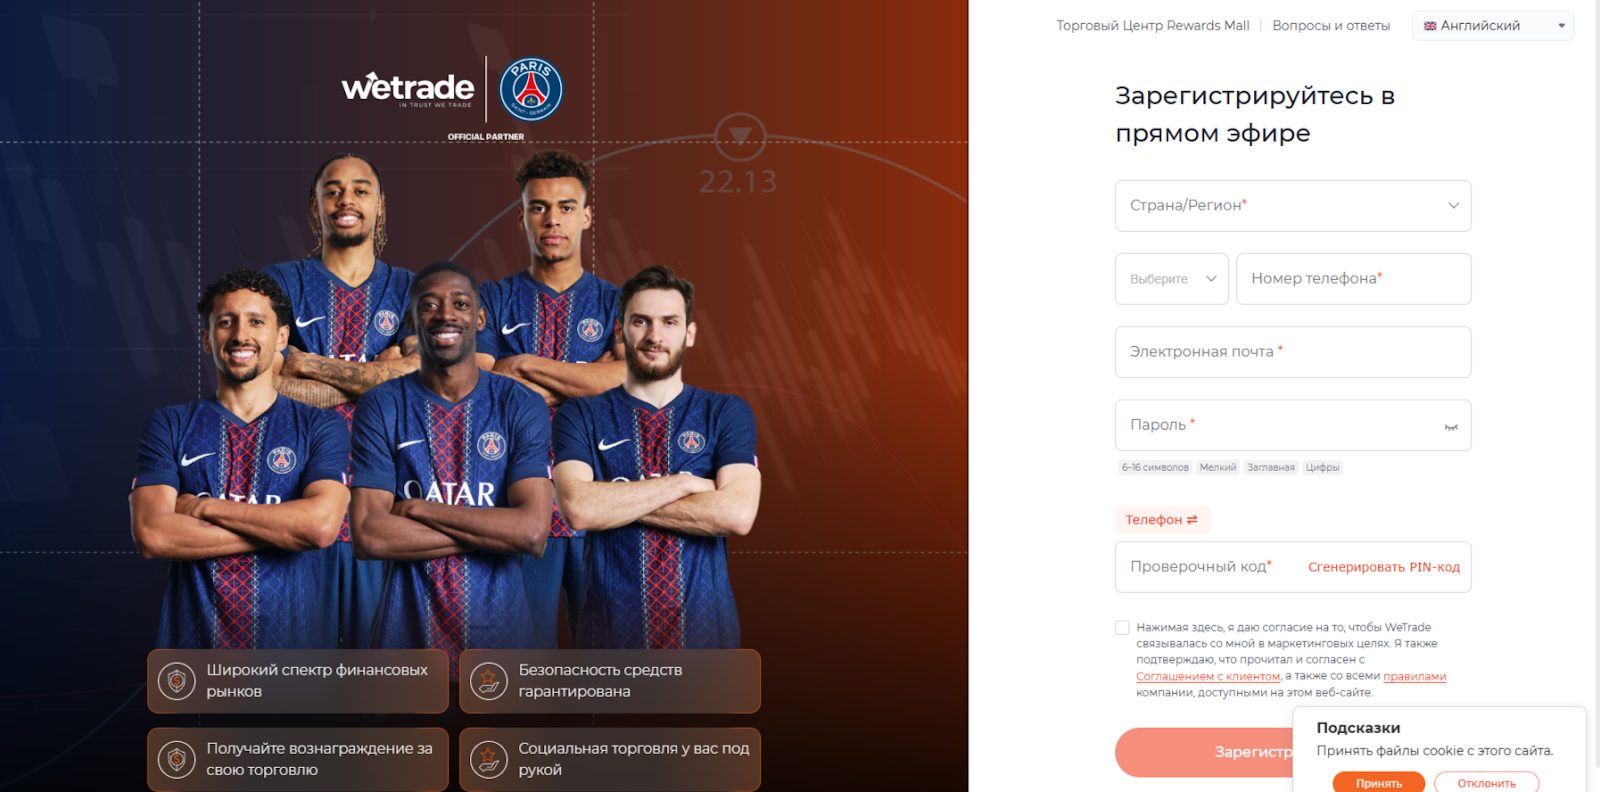Toggle password visibility eye icon
Screen dimensions: 1600x792
[1451, 427]
